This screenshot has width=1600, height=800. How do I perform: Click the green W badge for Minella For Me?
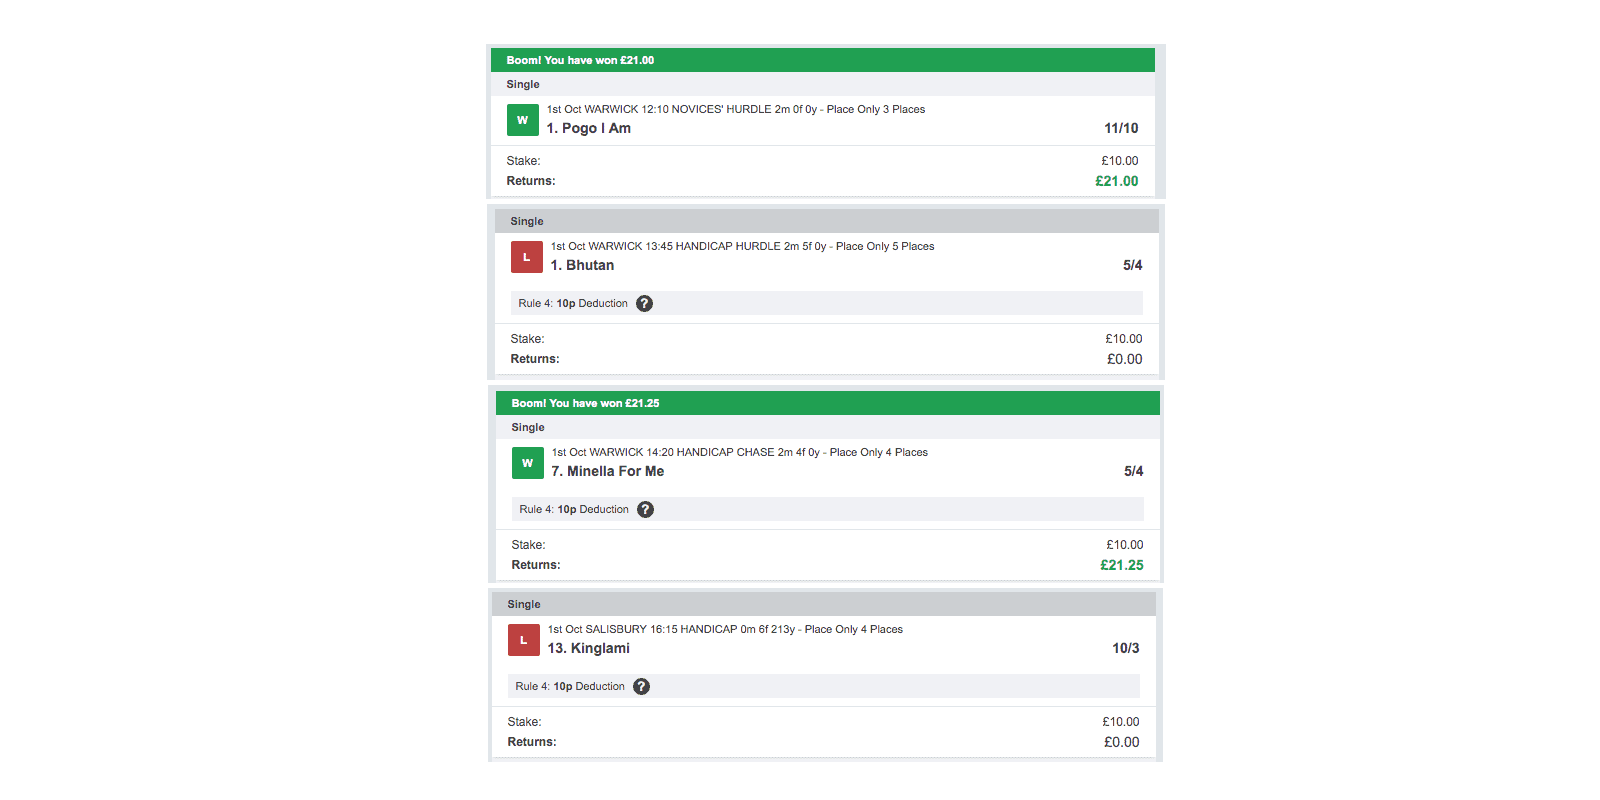coord(527,463)
